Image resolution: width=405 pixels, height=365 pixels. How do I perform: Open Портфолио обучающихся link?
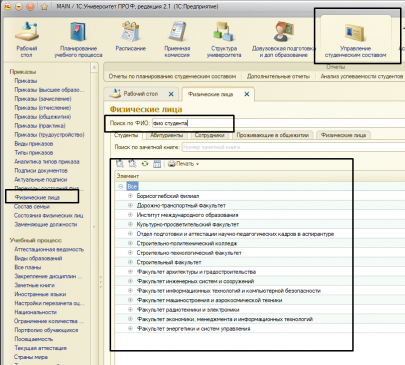tap(46, 330)
